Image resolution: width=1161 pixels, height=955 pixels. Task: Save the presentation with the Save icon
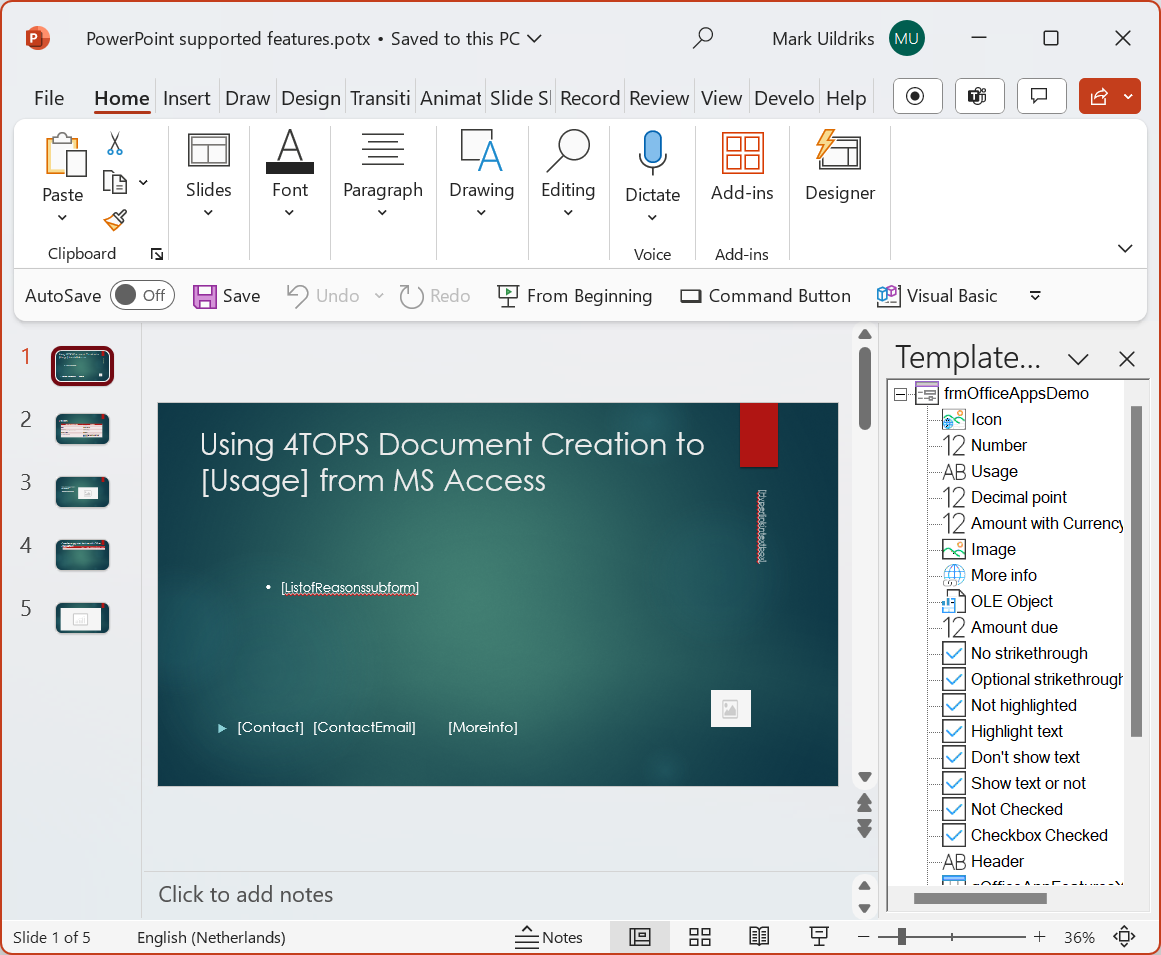[x=206, y=295]
